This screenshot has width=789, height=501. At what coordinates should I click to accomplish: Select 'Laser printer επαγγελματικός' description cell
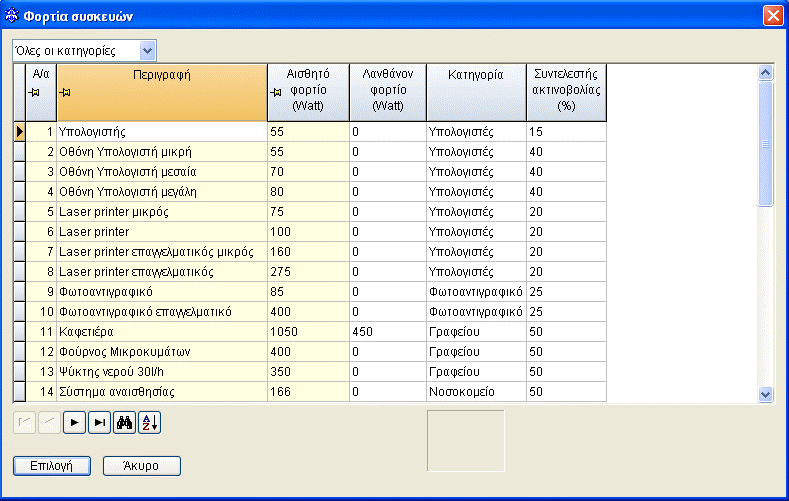click(162, 272)
